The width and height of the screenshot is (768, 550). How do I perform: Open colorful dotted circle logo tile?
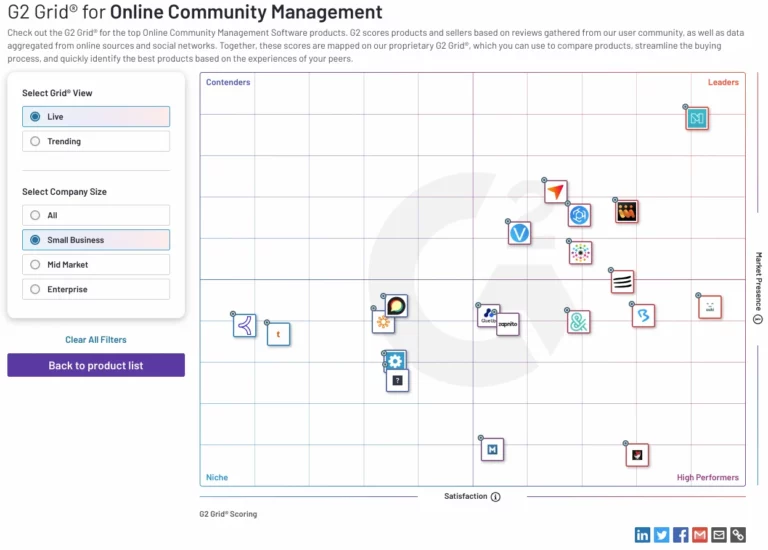point(580,253)
